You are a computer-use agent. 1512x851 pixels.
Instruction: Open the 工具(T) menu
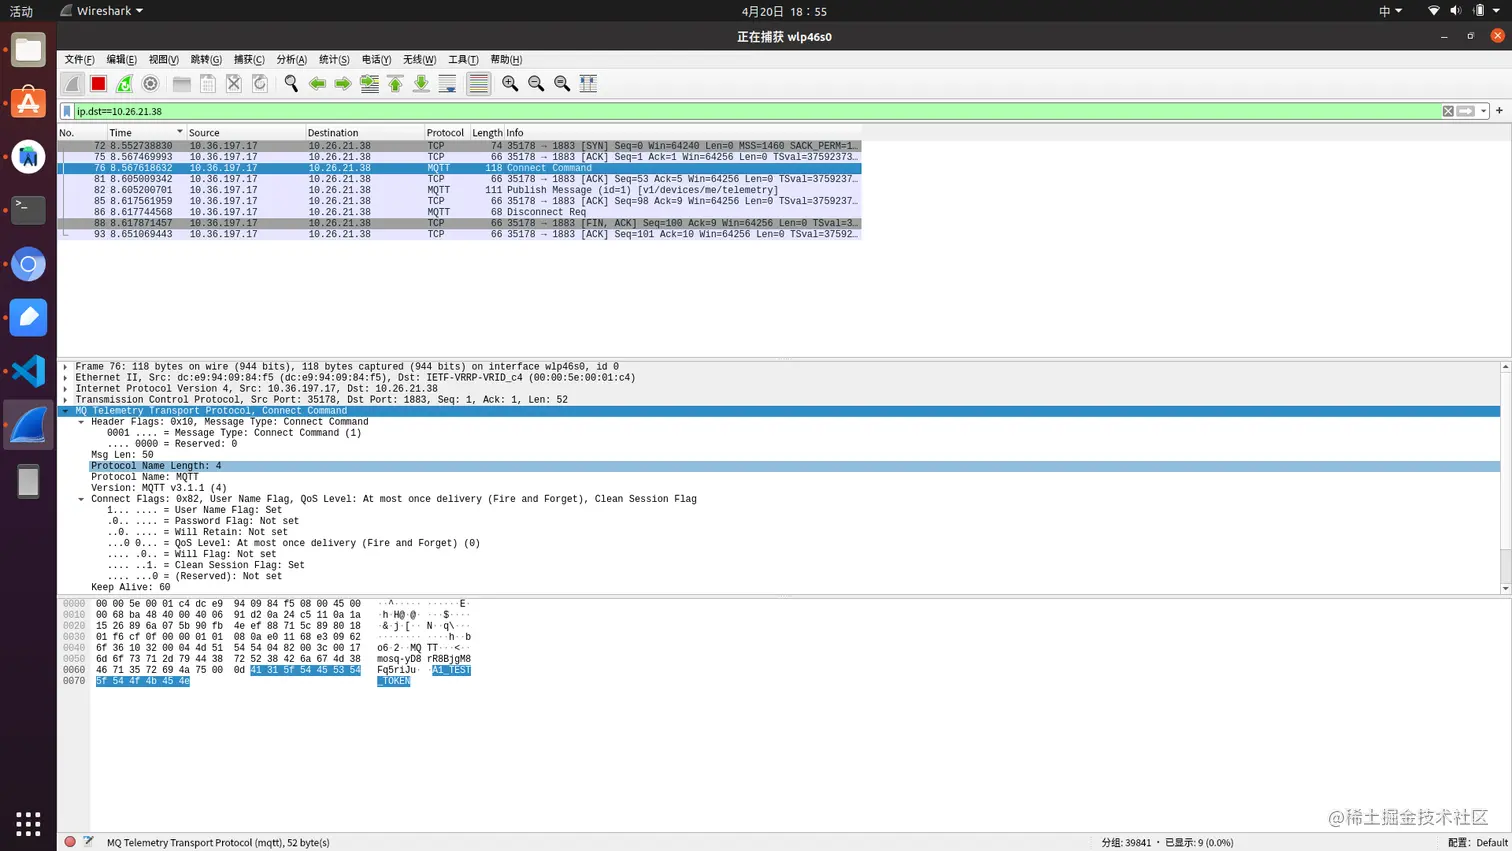pos(463,60)
